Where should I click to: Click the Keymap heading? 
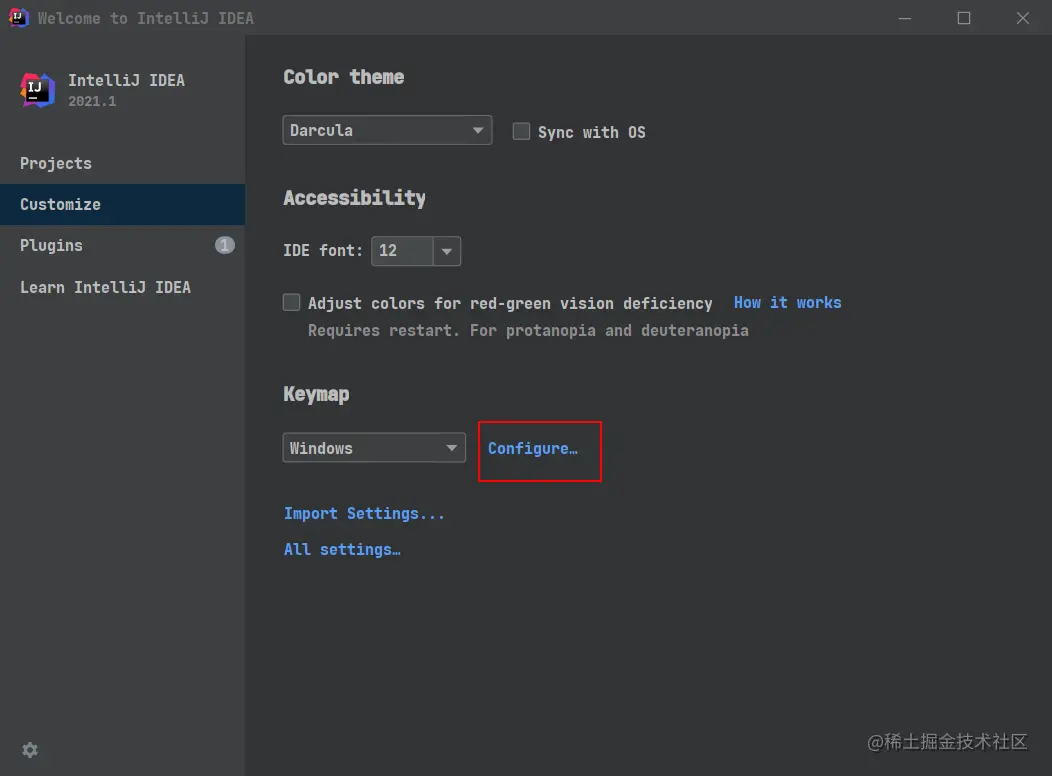click(x=316, y=394)
